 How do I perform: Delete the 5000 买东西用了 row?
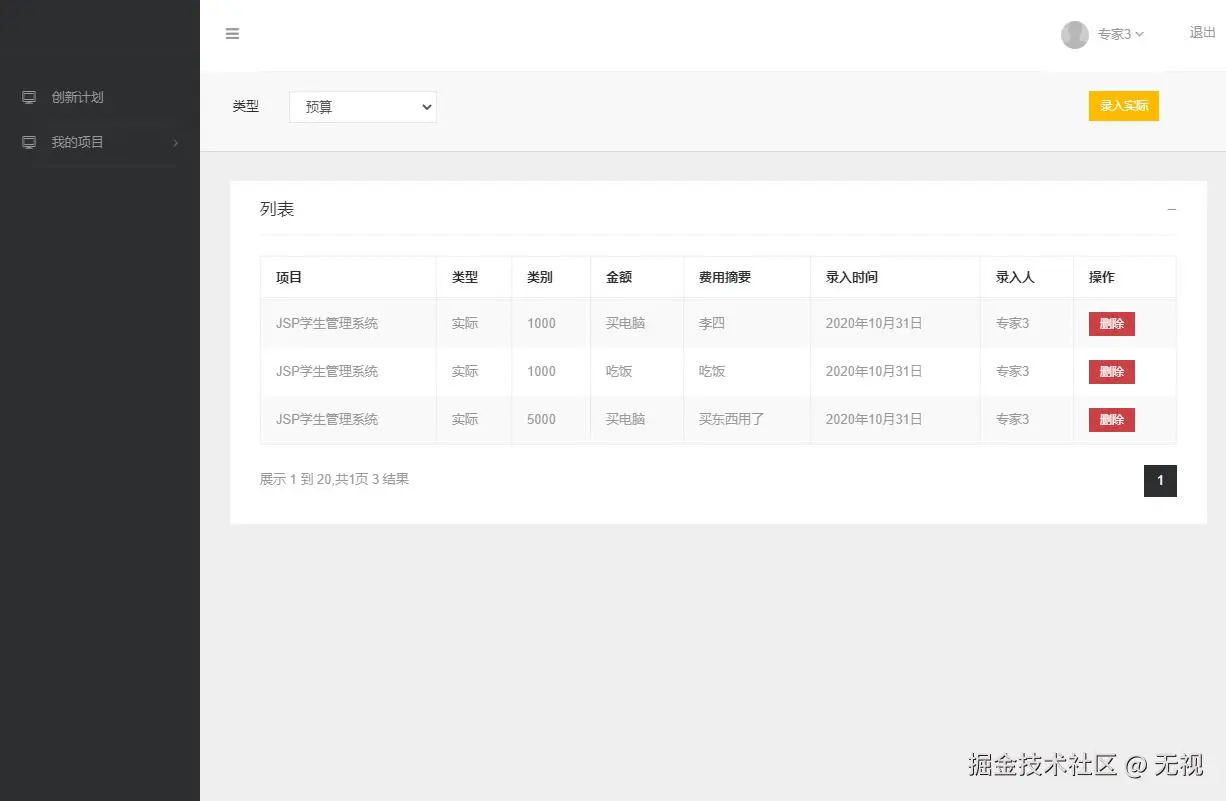click(x=1112, y=420)
